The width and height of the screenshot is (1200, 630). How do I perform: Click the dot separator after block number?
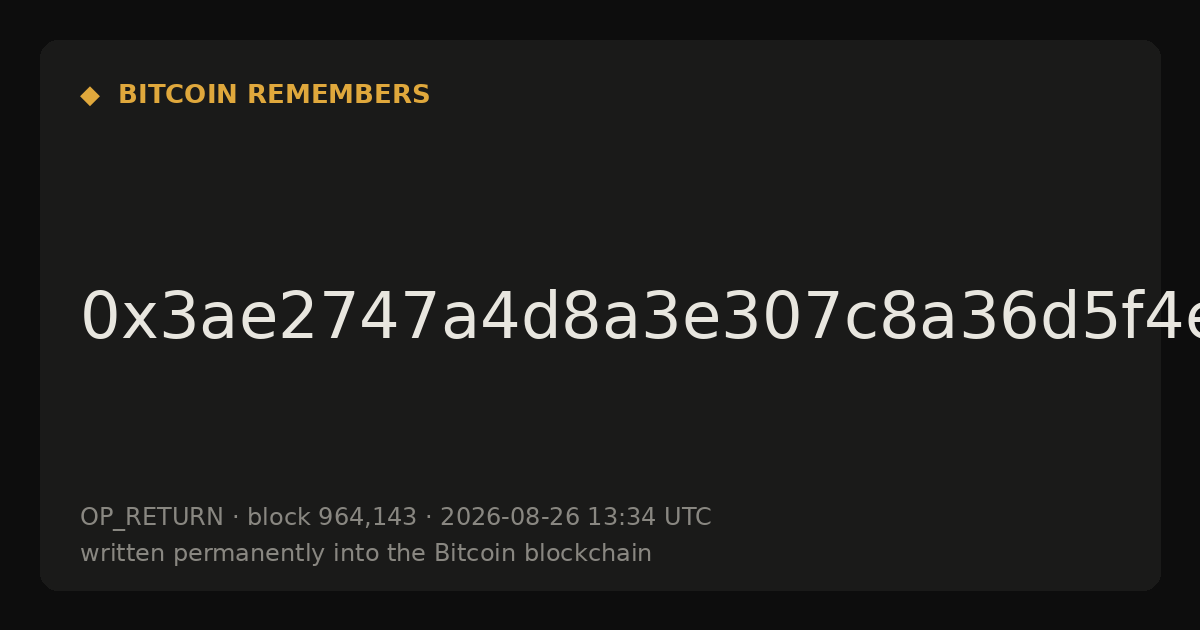429,518
